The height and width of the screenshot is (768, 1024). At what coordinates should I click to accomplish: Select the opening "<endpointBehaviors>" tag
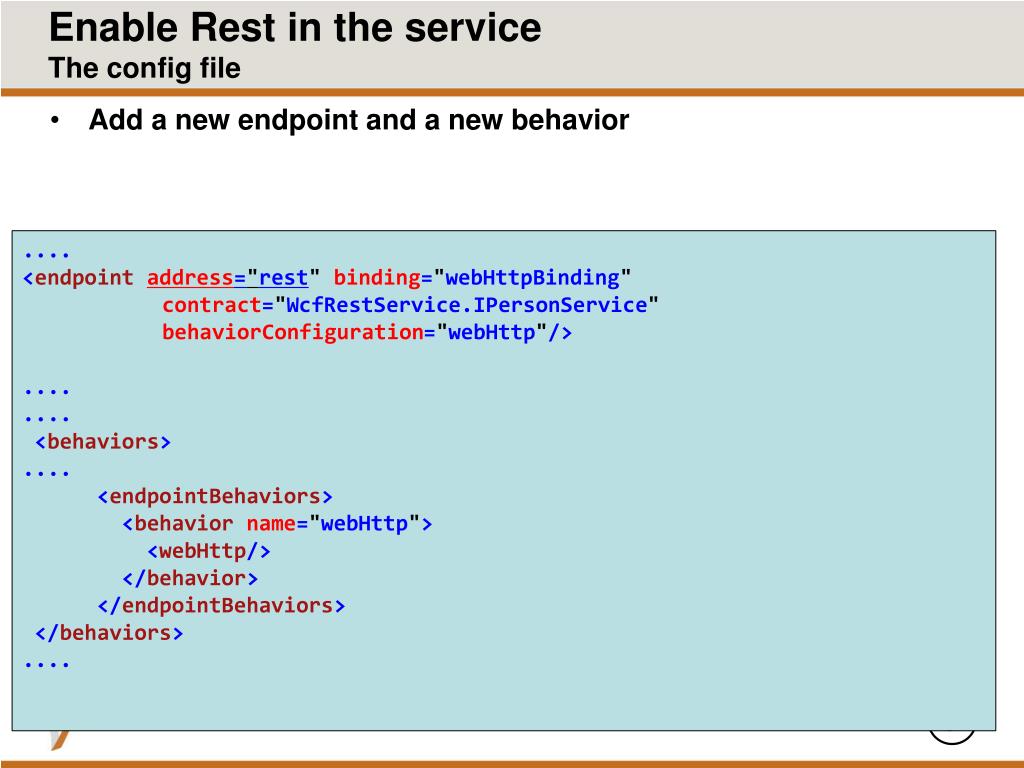click(x=215, y=496)
